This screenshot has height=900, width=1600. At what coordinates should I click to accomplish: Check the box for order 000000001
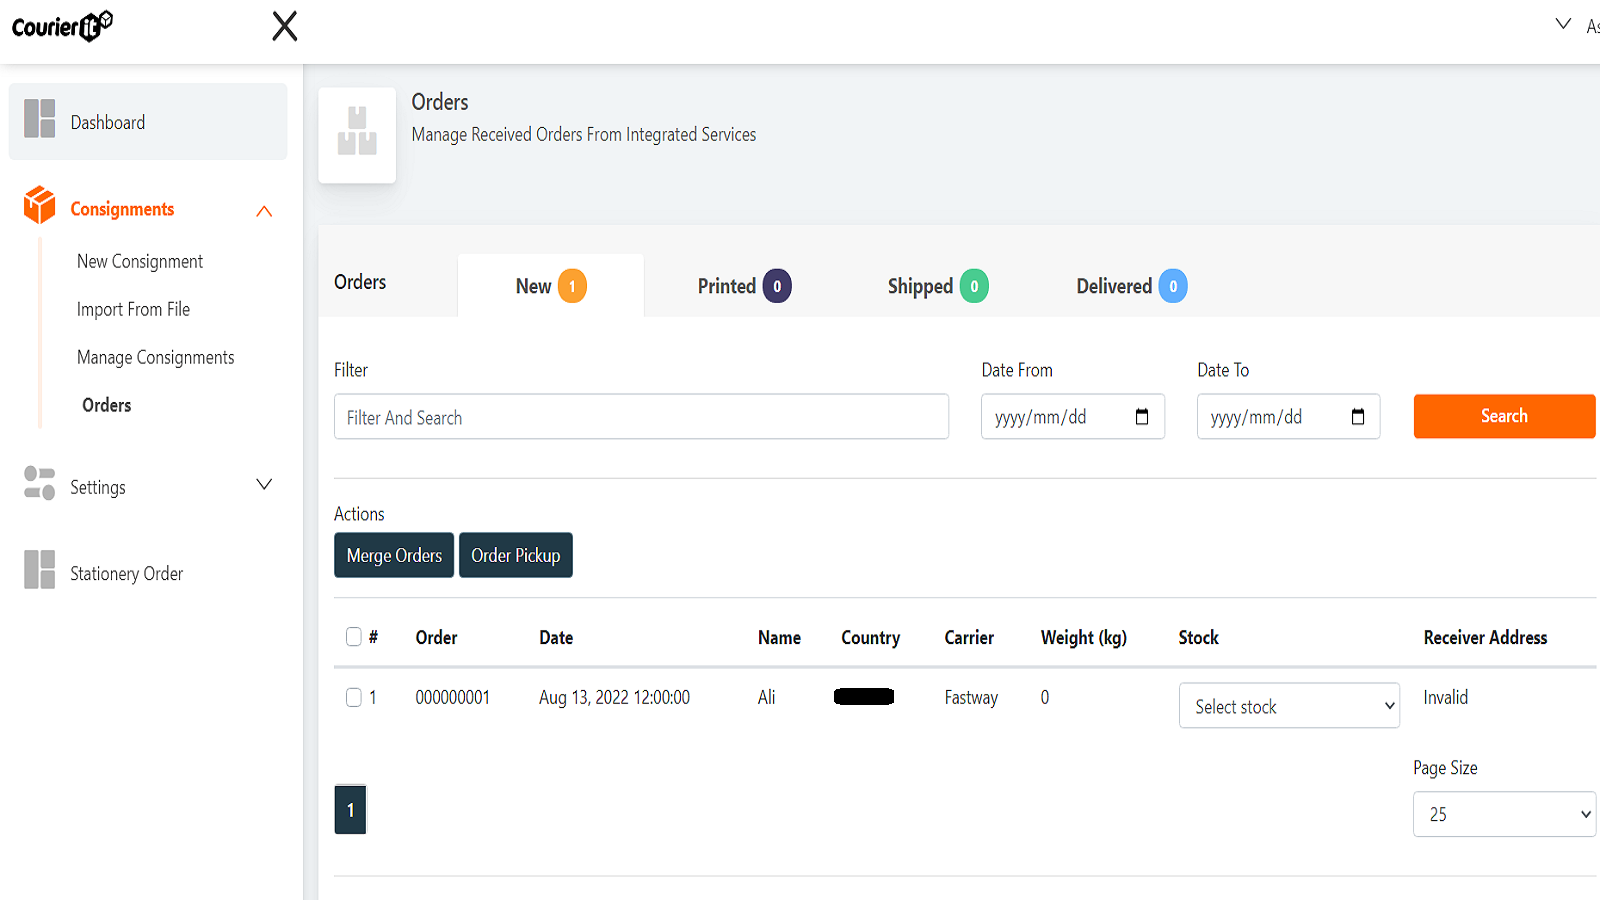click(354, 697)
